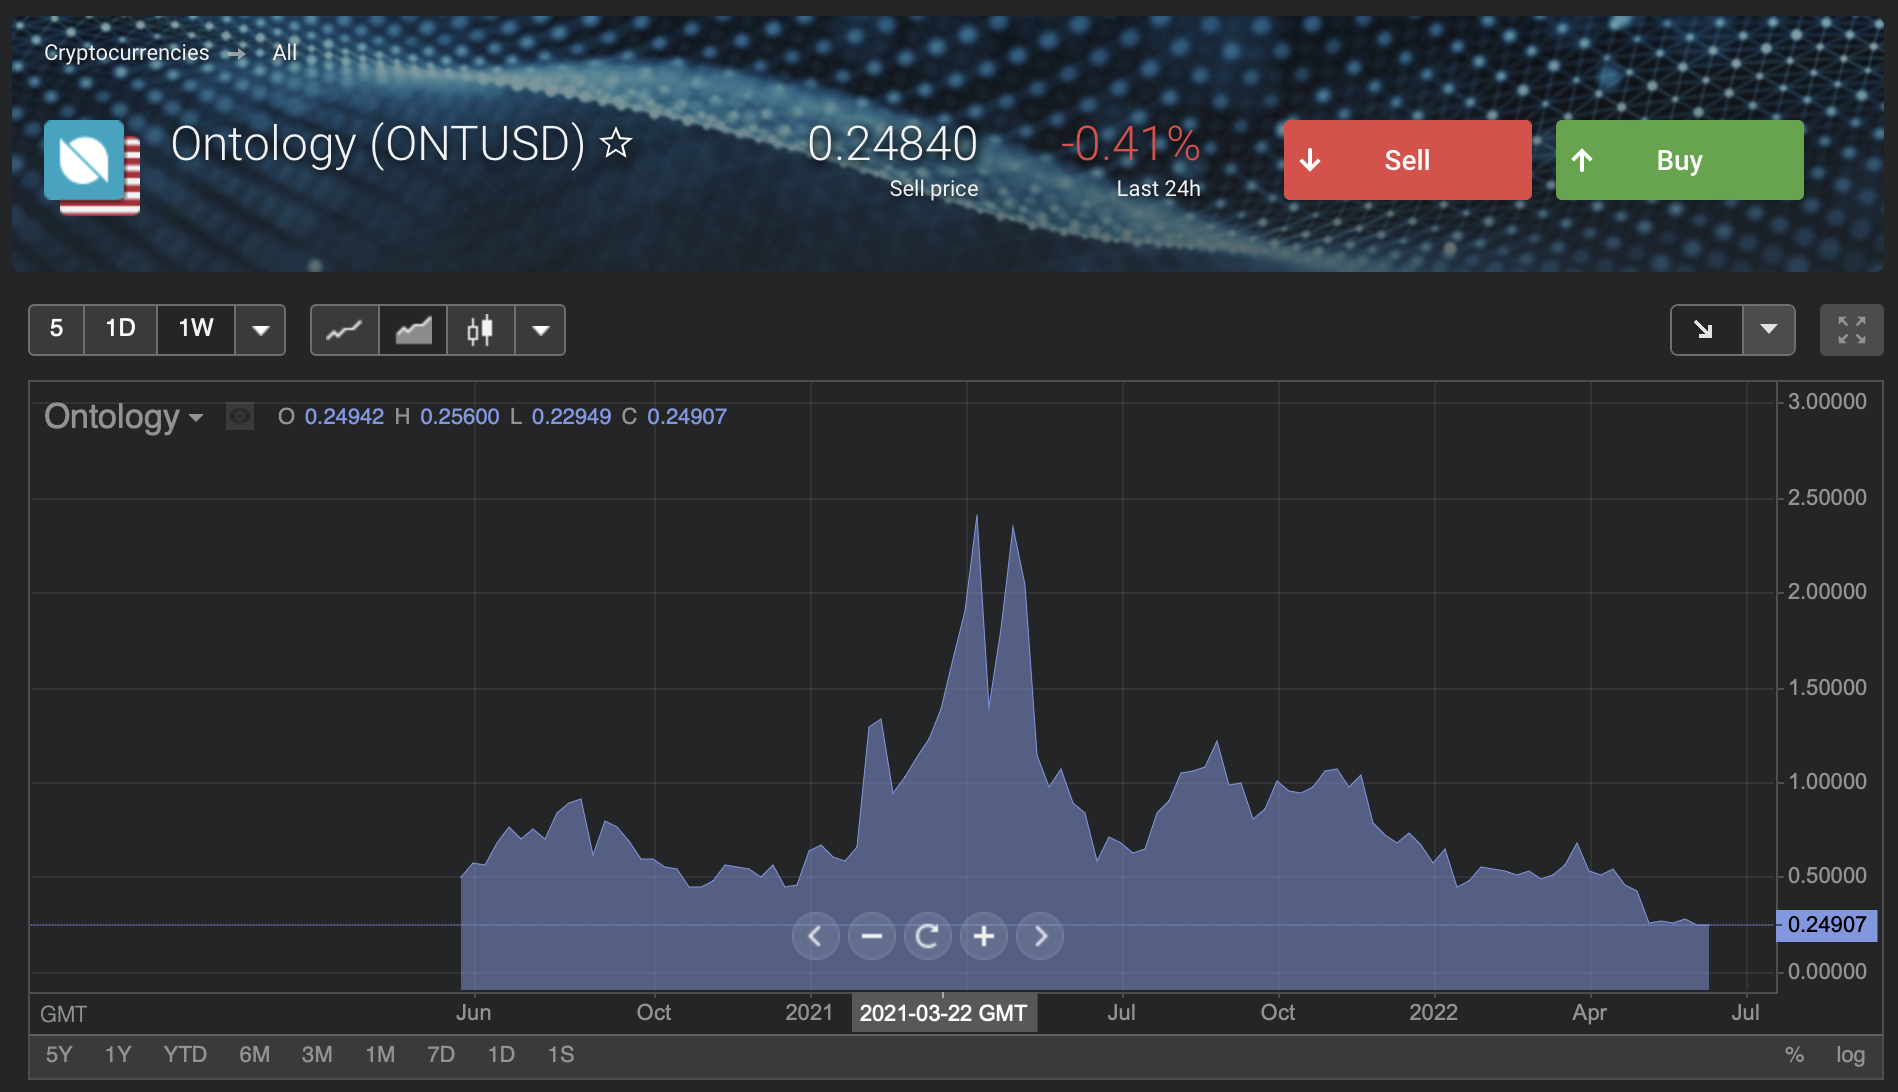Open All breadcrumb link
This screenshot has height=1092, width=1898.
click(x=285, y=53)
